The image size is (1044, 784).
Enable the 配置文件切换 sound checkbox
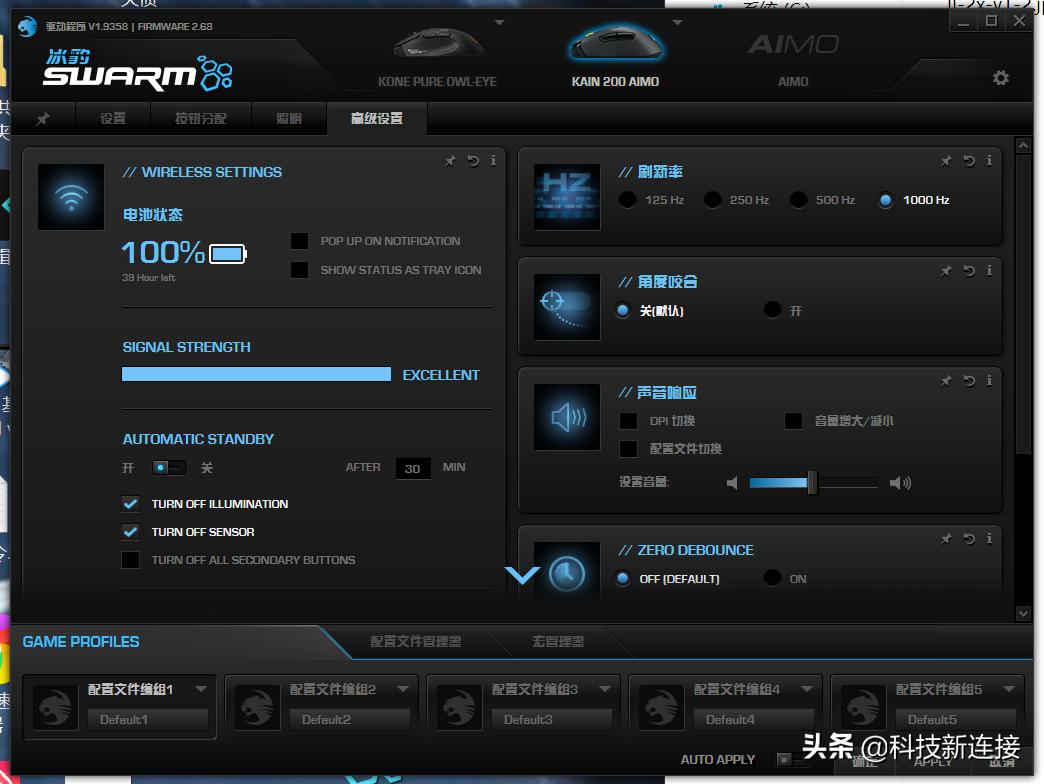629,449
